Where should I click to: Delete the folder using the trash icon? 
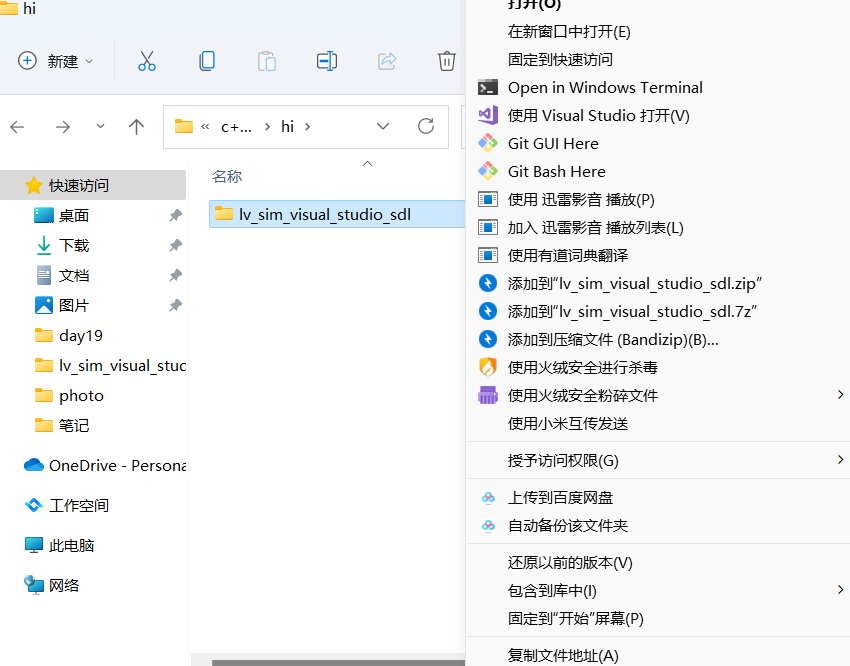tap(447, 61)
